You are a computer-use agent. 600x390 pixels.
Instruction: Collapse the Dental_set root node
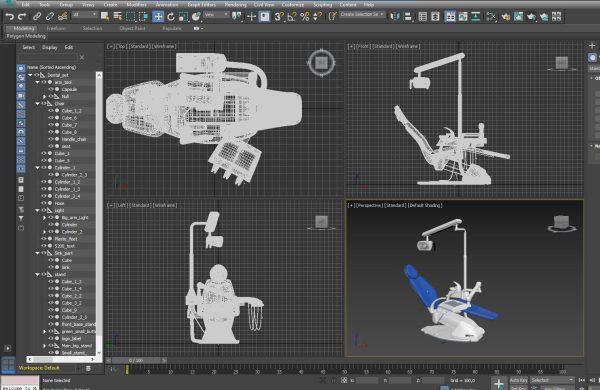[30, 75]
